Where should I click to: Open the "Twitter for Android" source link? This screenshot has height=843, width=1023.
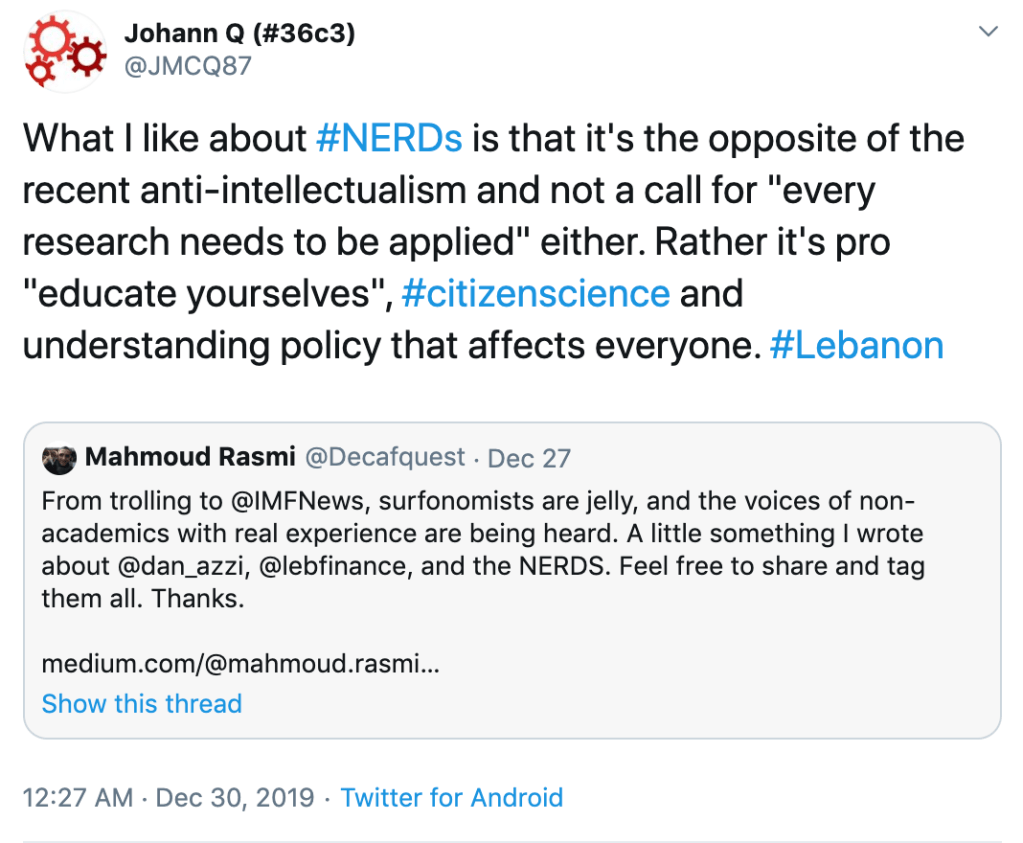pos(451,797)
